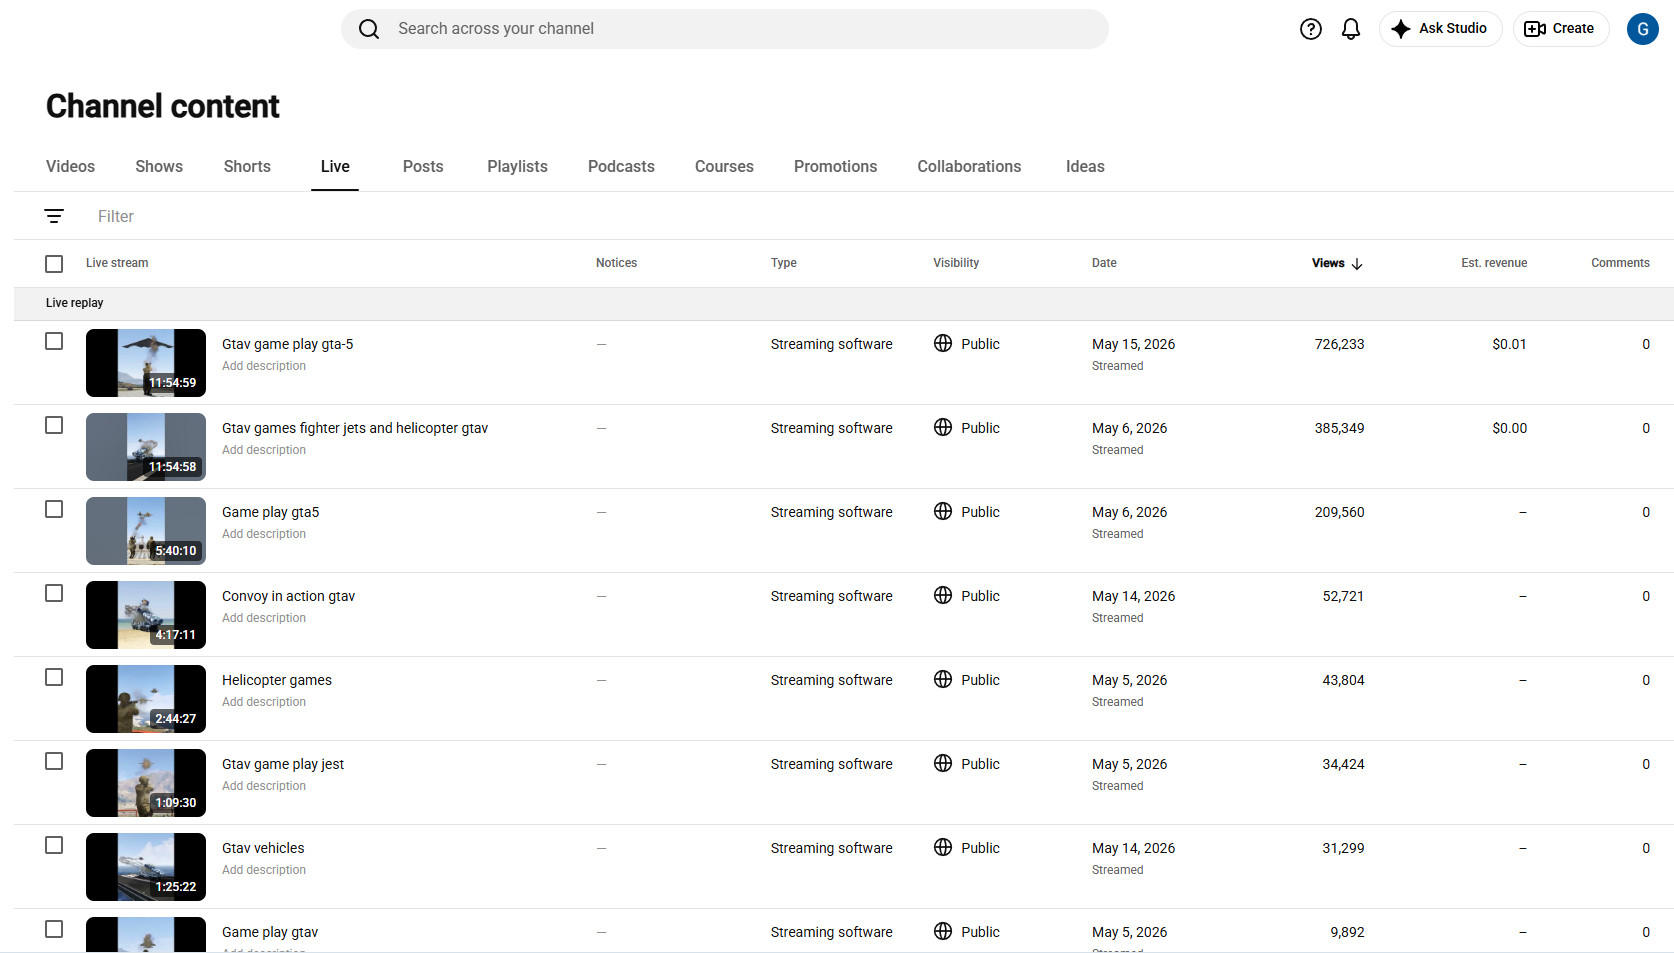Open the account avatar G
1674x953 pixels.
1642,29
